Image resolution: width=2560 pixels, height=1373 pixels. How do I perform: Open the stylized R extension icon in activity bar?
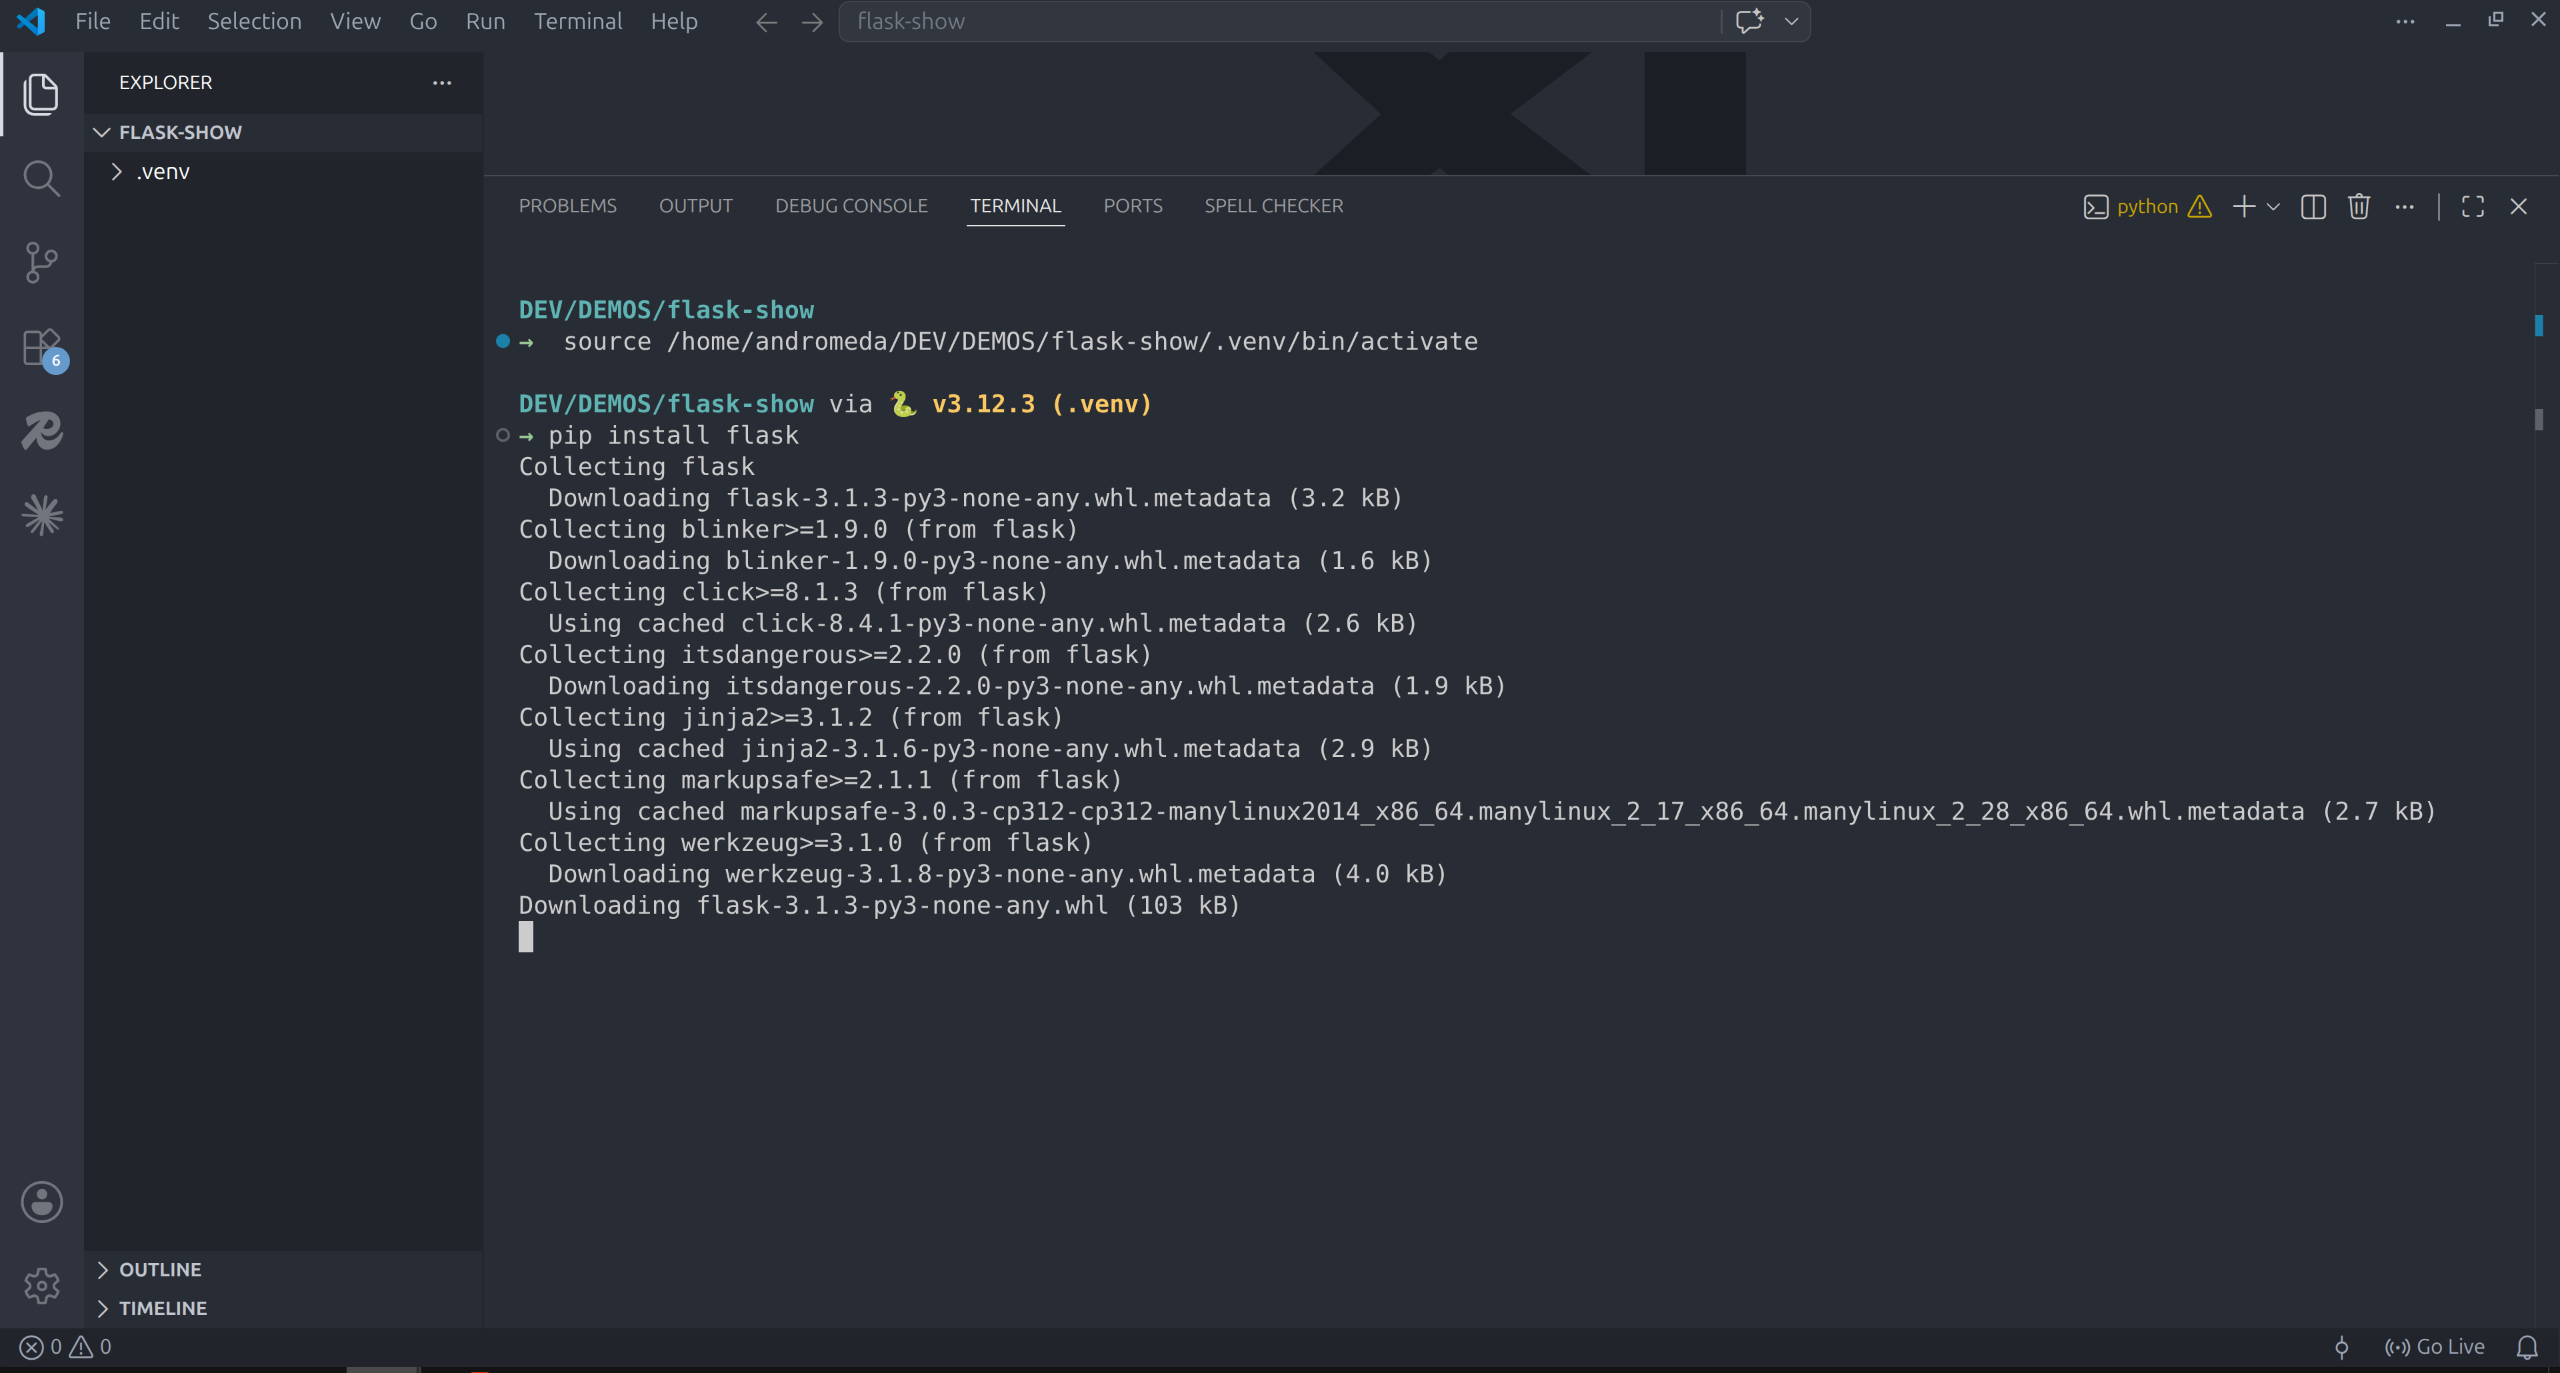[42, 431]
